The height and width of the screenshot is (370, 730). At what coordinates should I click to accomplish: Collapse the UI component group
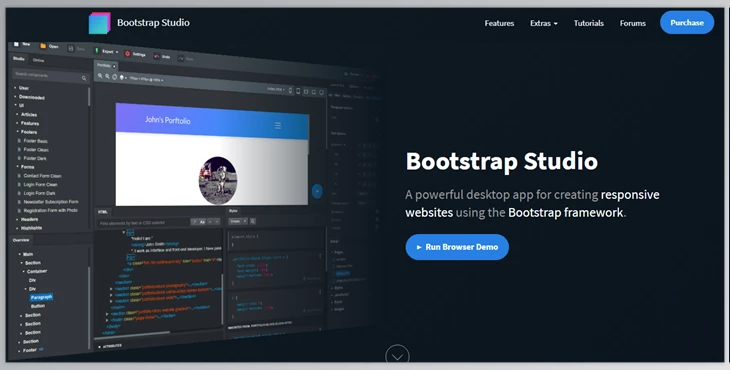tap(20, 105)
